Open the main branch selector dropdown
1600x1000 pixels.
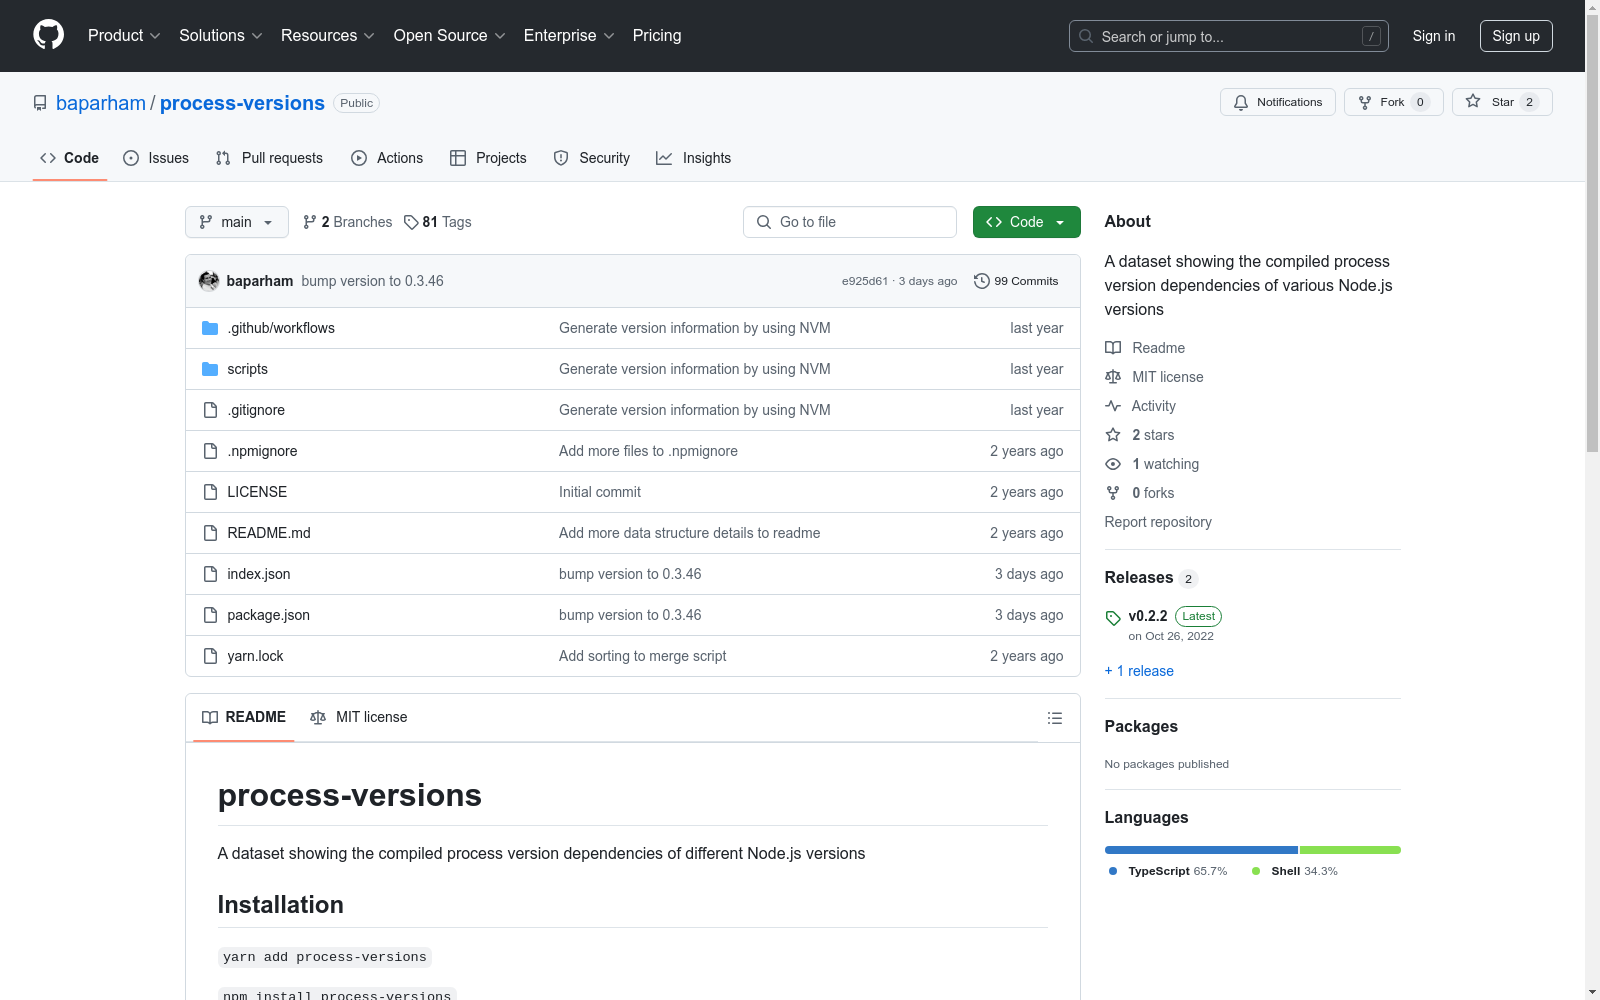pyautogui.click(x=237, y=222)
